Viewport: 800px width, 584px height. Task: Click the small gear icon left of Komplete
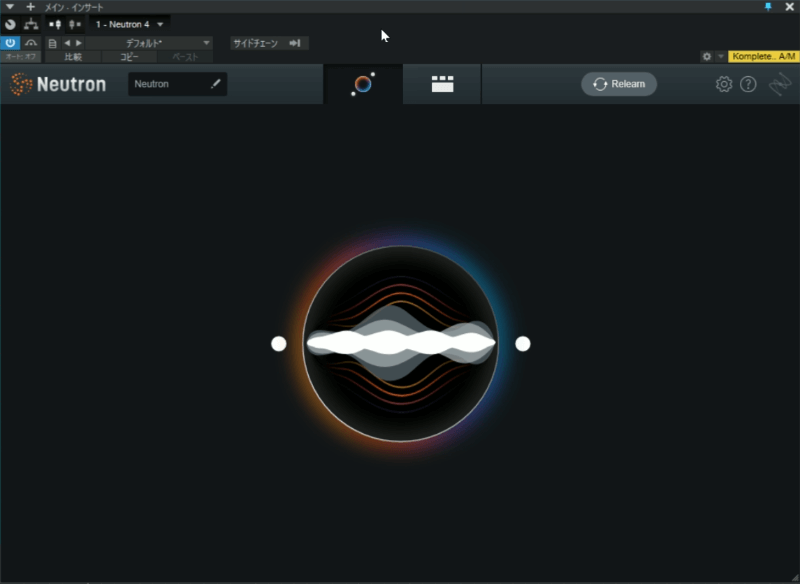[707, 57]
